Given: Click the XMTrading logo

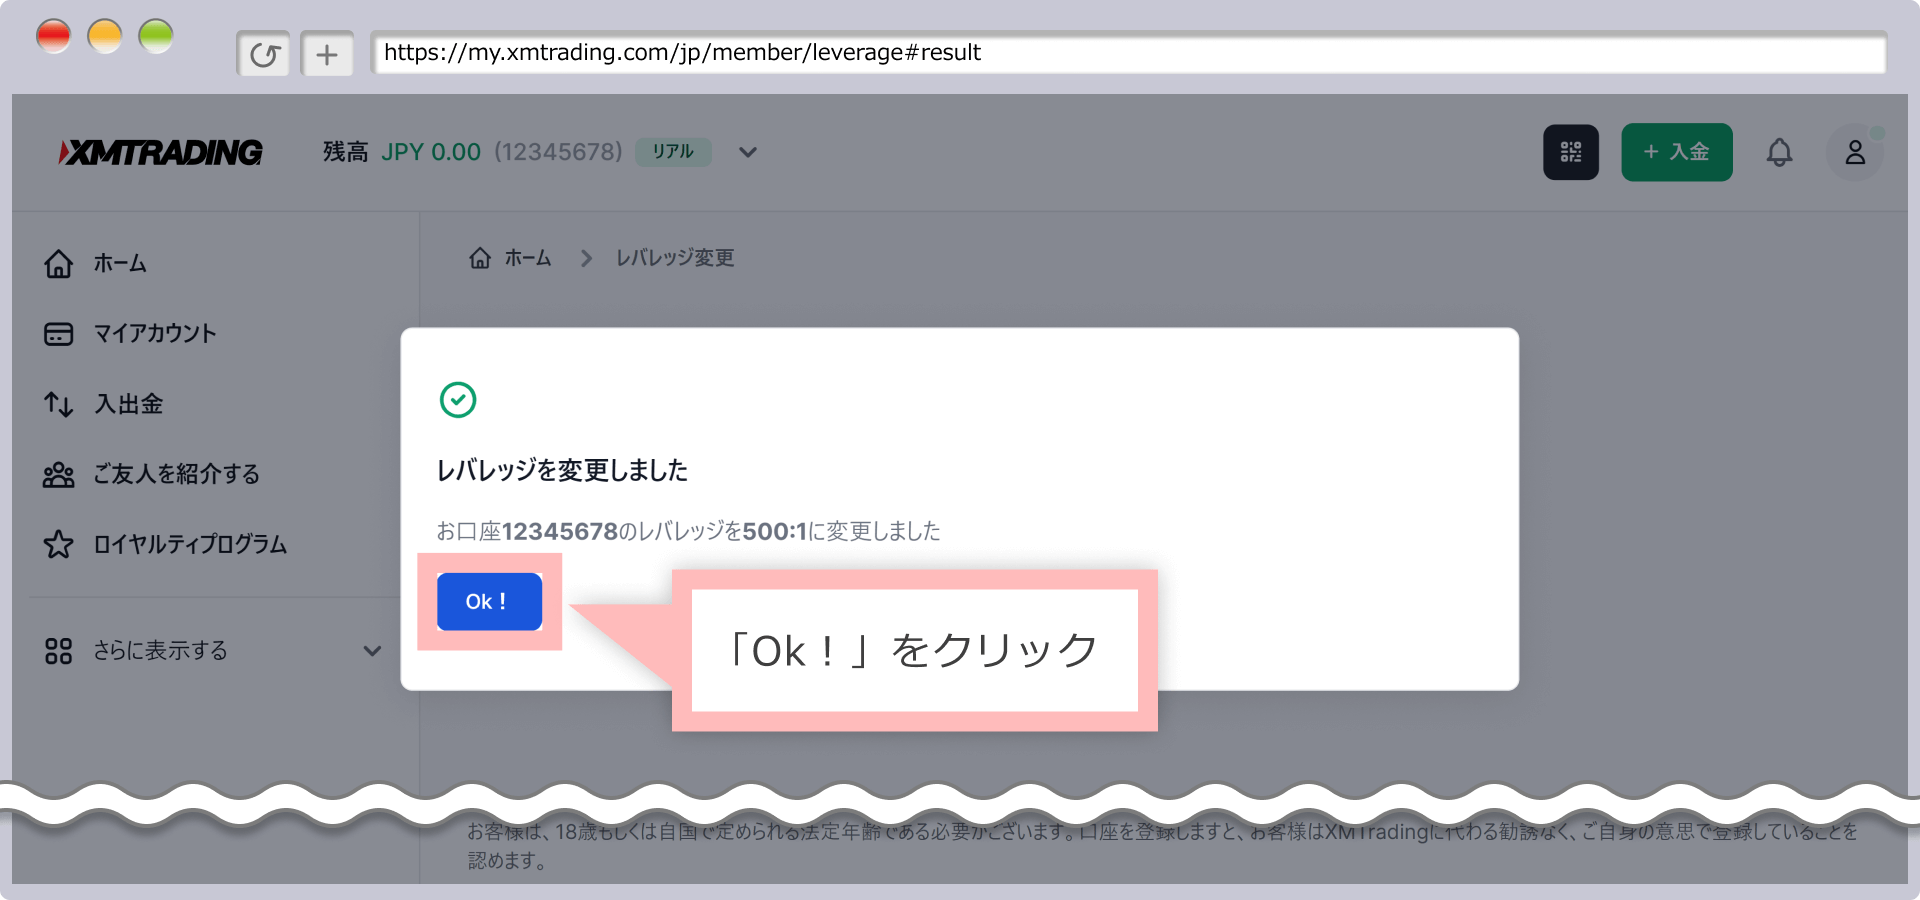Looking at the screenshot, I should click(161, 152).
